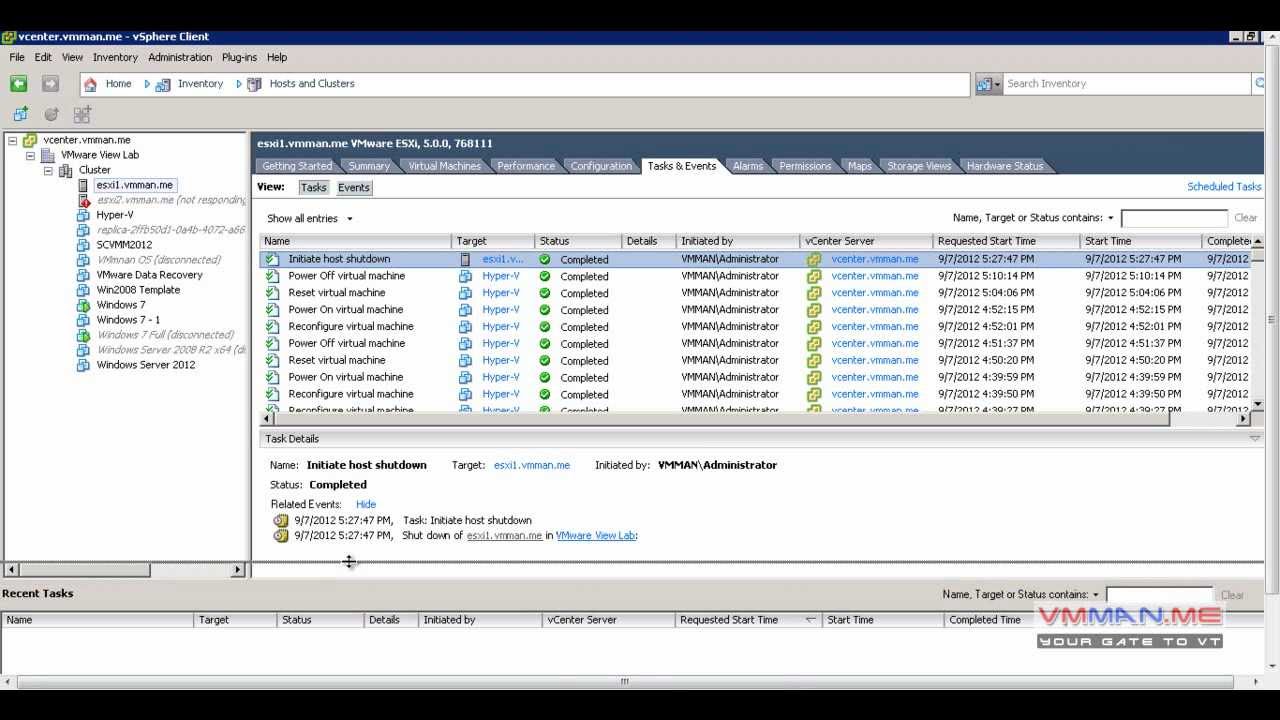Select the Reconfigure virtual machine 4:52:01 row
Screen dimensions: 1280x720
755,327
